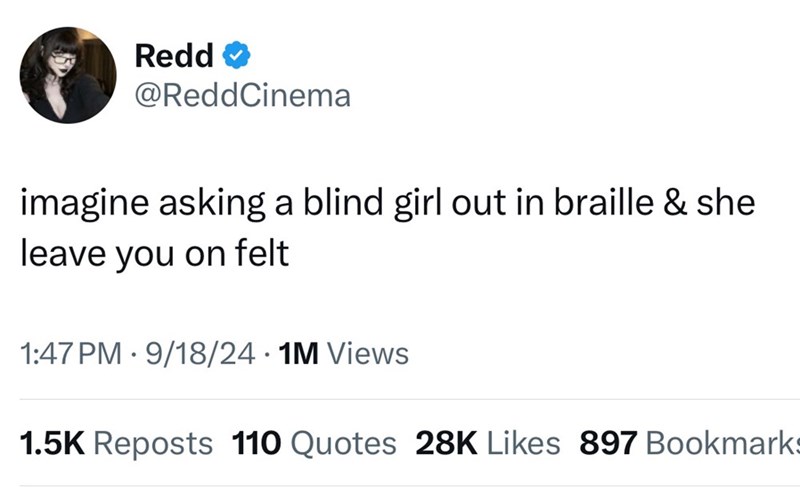View the Quotes label link
Image resolution: width=800 pixels, height=487 pixels.
[340, 442]
